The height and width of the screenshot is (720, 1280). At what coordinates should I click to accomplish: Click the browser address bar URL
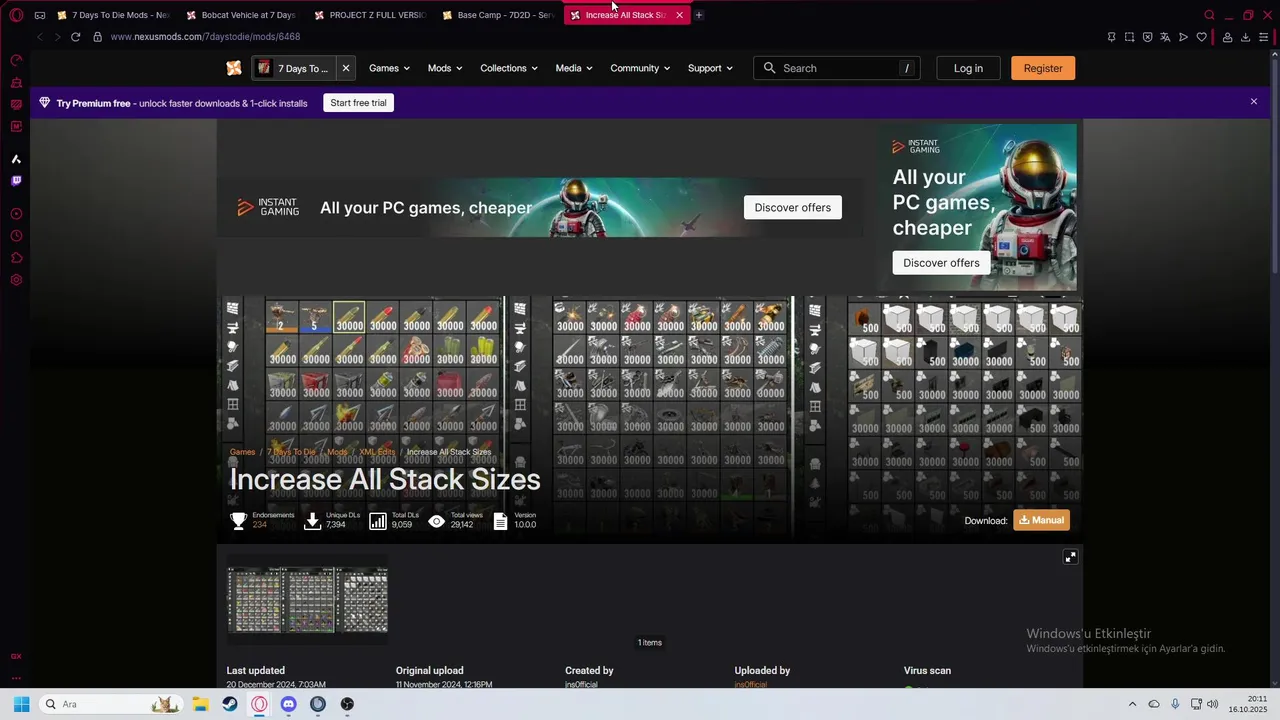(x=205, y=37)
